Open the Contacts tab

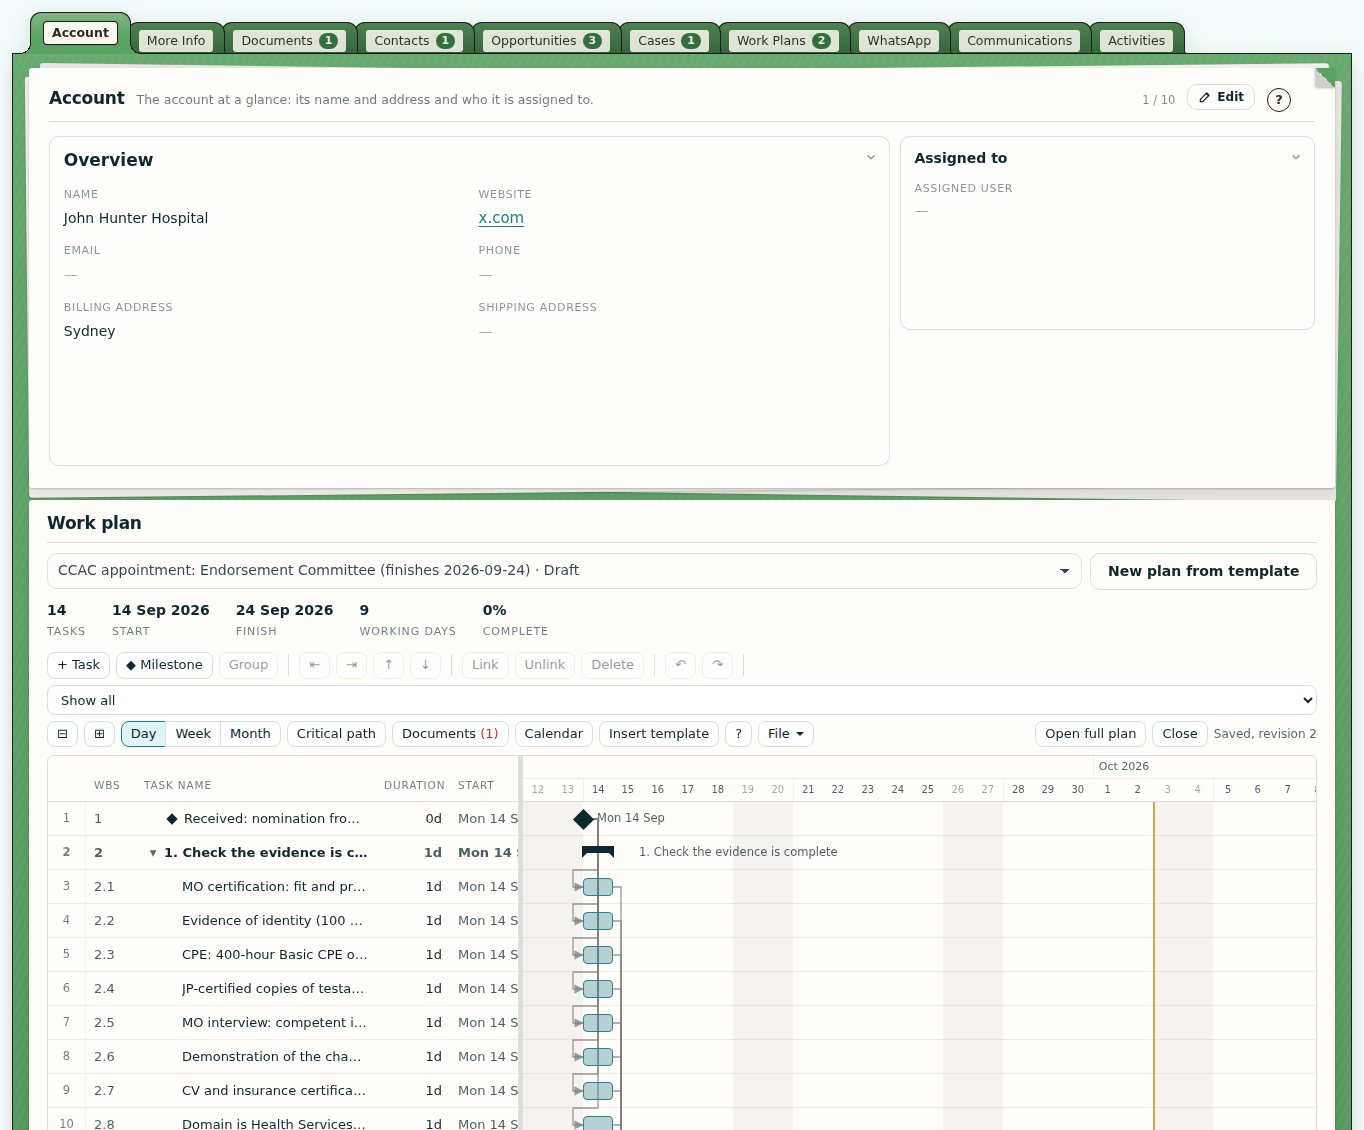(414, 41)
